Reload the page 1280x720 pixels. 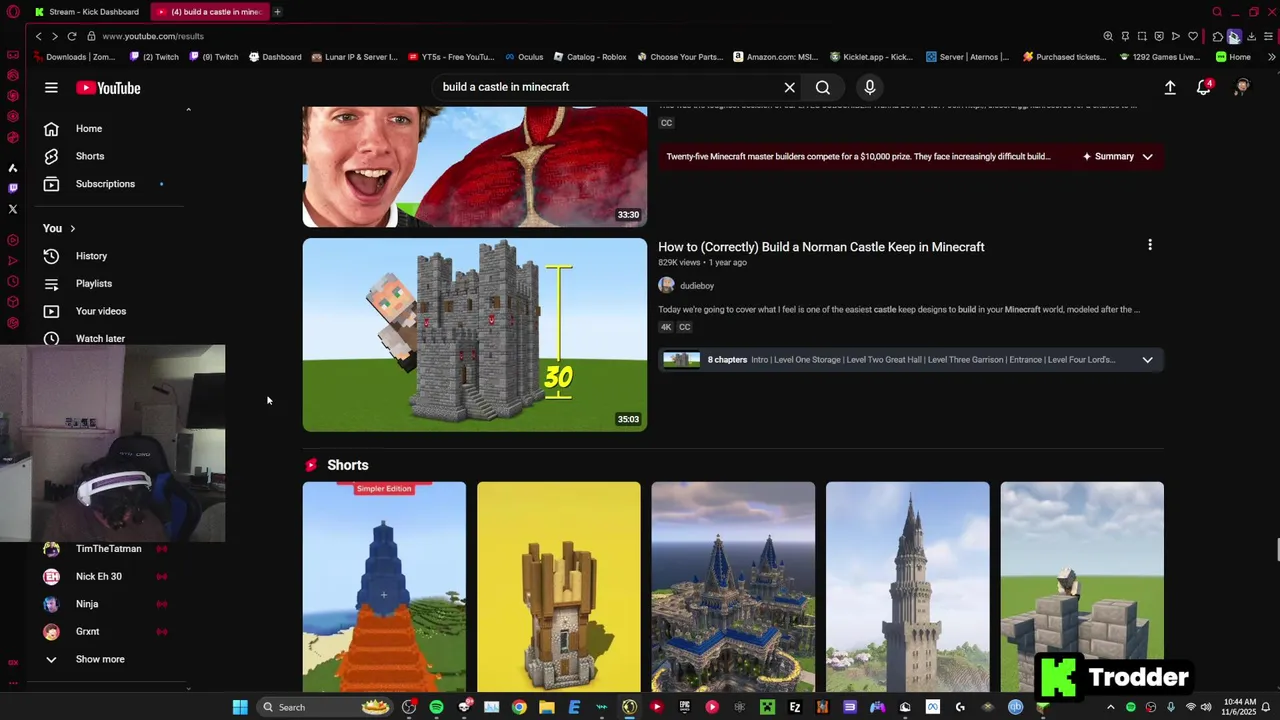pyautogui.click(x=72, y=36)
